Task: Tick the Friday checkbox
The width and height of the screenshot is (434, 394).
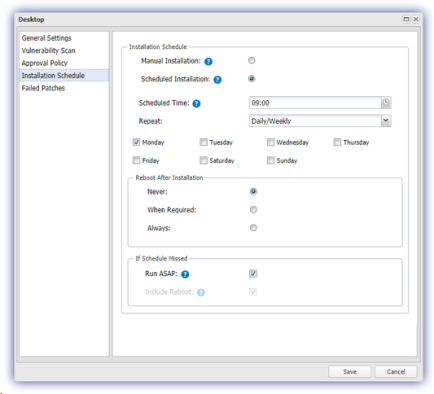Action: pyautogui.click(x=136, y=160)
